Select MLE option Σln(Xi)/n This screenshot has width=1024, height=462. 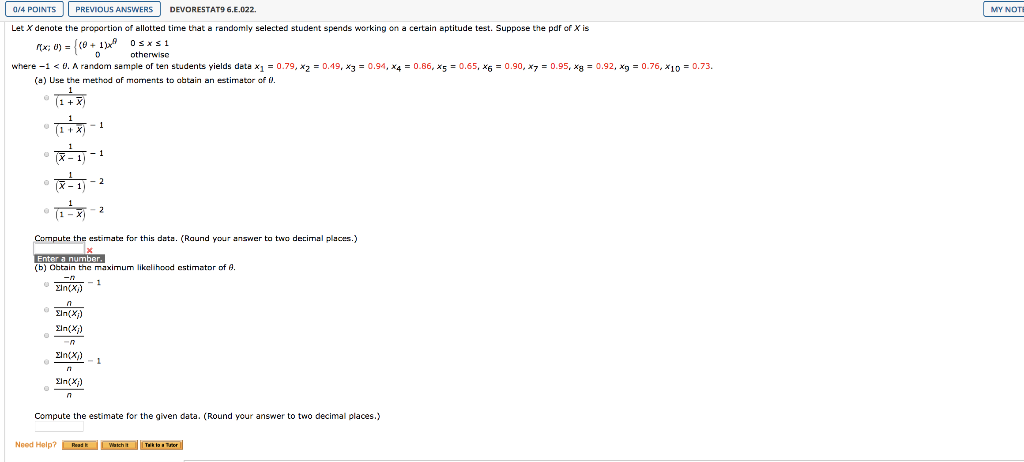(x=46, y=388)
